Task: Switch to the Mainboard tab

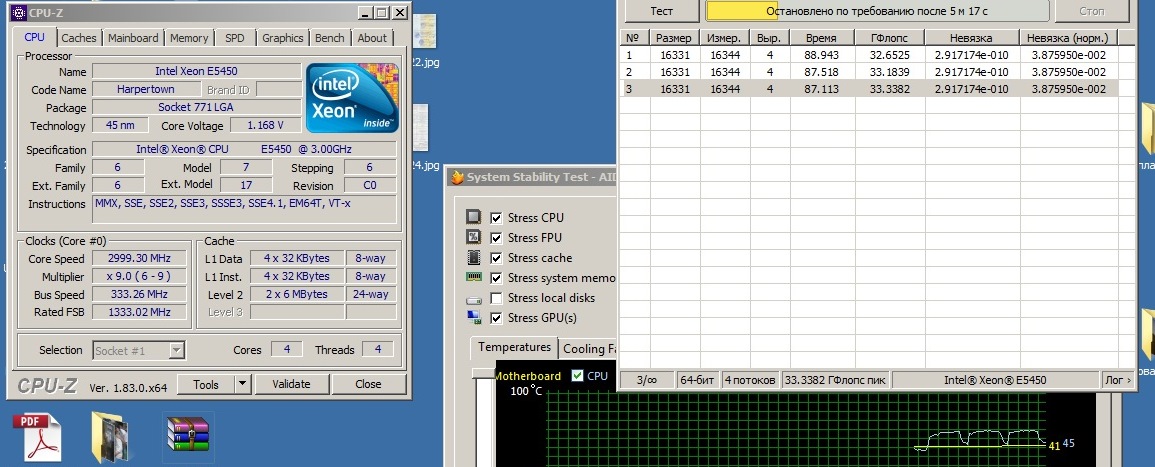Action: click(133, 38)
